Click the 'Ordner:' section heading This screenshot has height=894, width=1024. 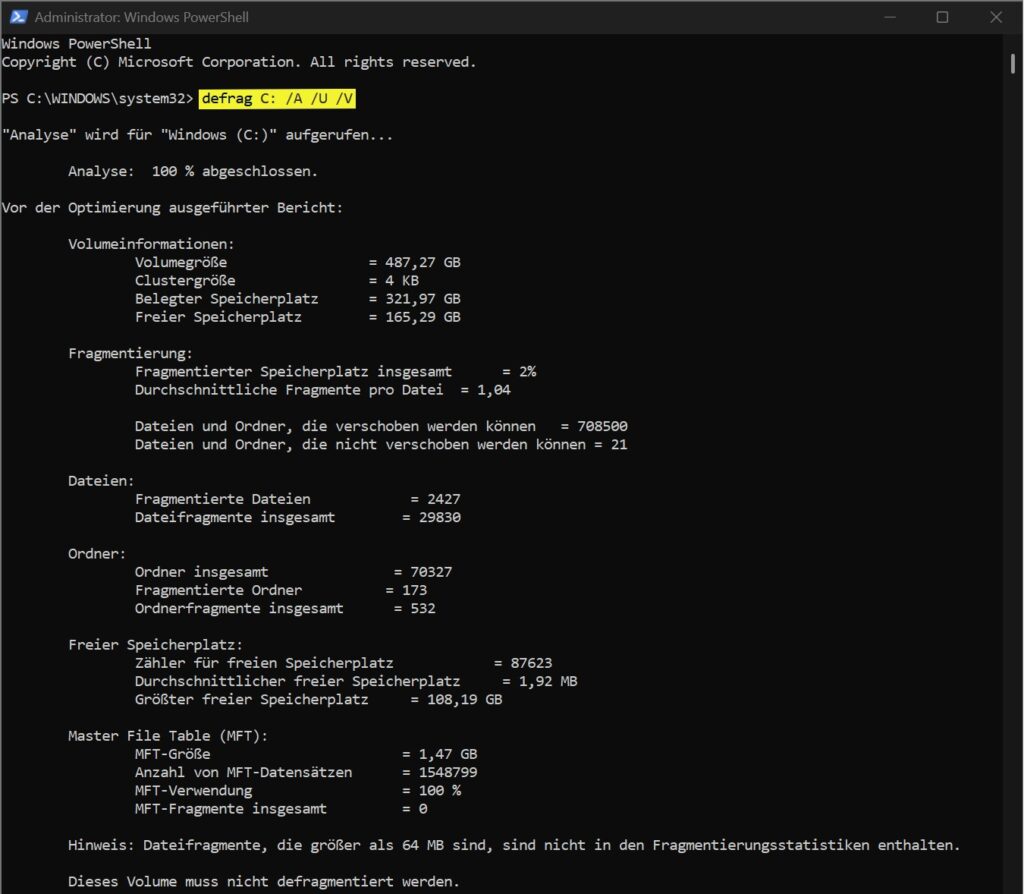(x=97, y=554)
